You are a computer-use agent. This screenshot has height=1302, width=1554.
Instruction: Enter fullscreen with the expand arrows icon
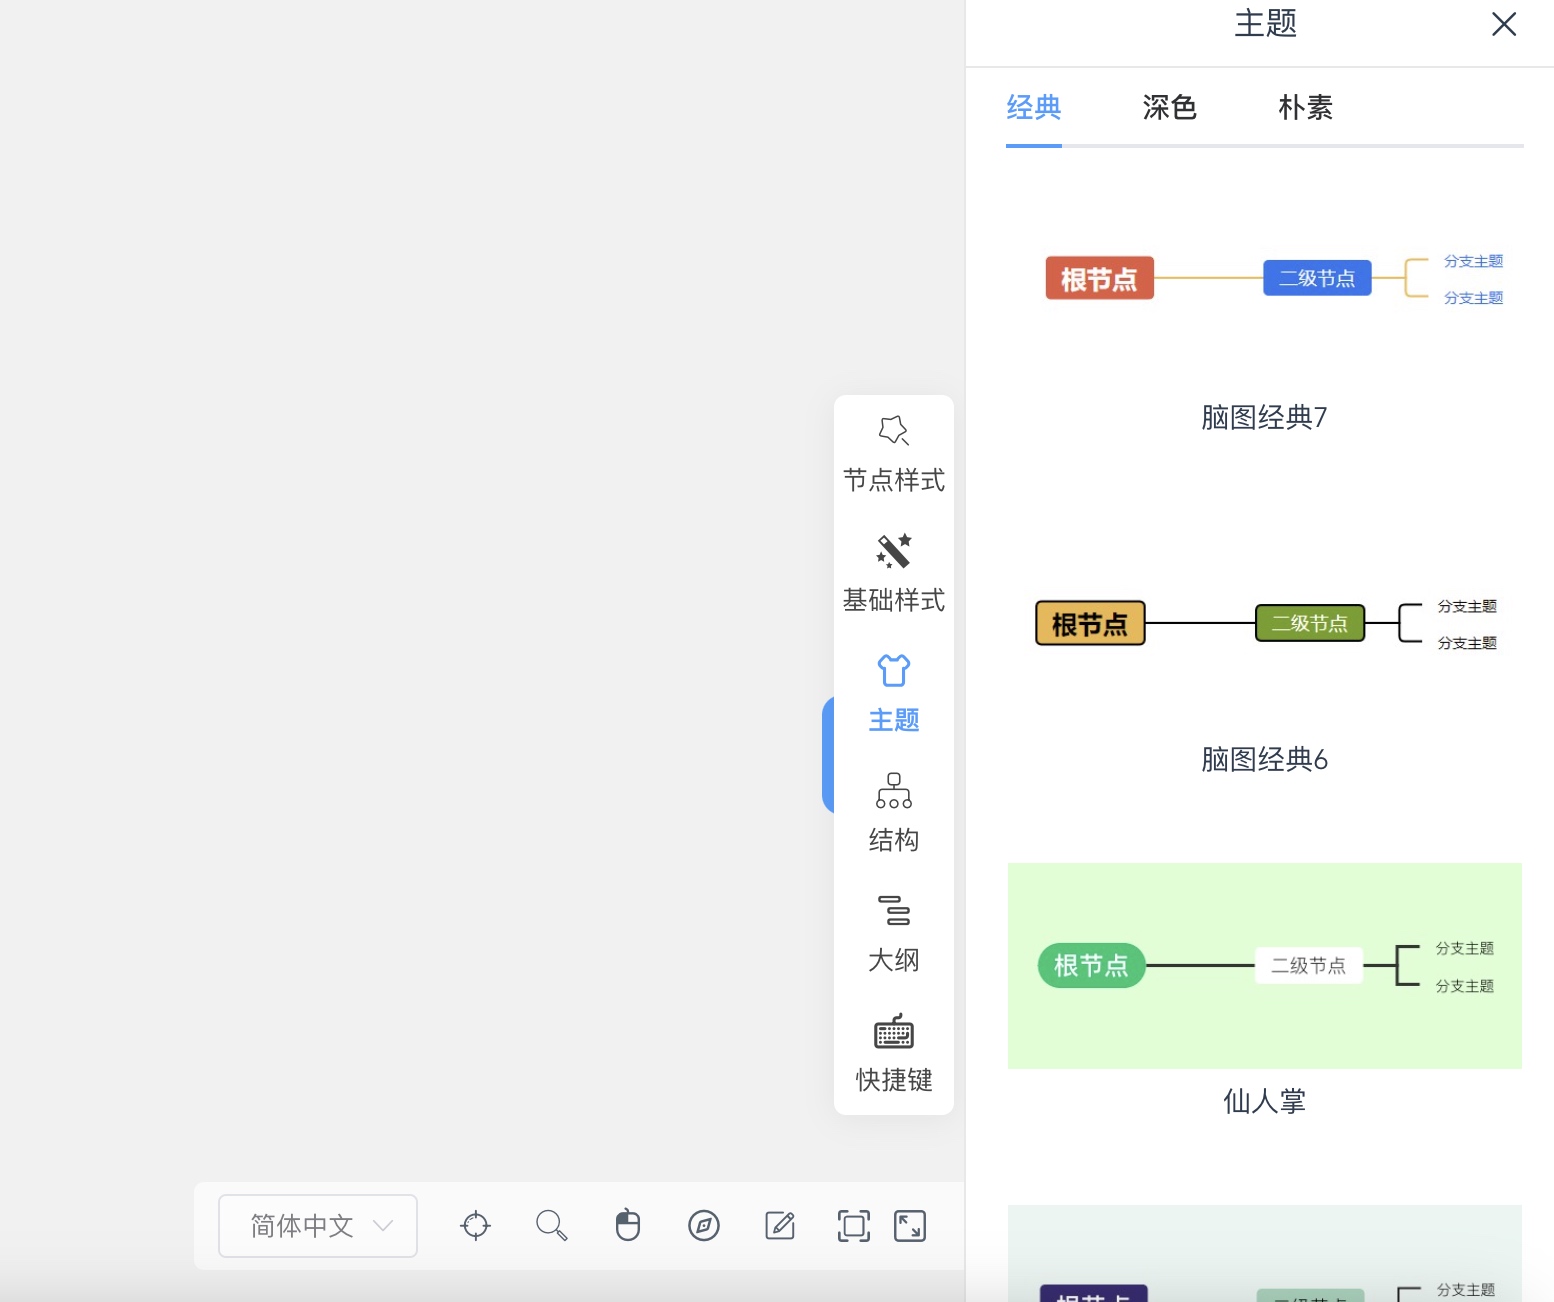pyautogui.click(x=910, y=1225)
